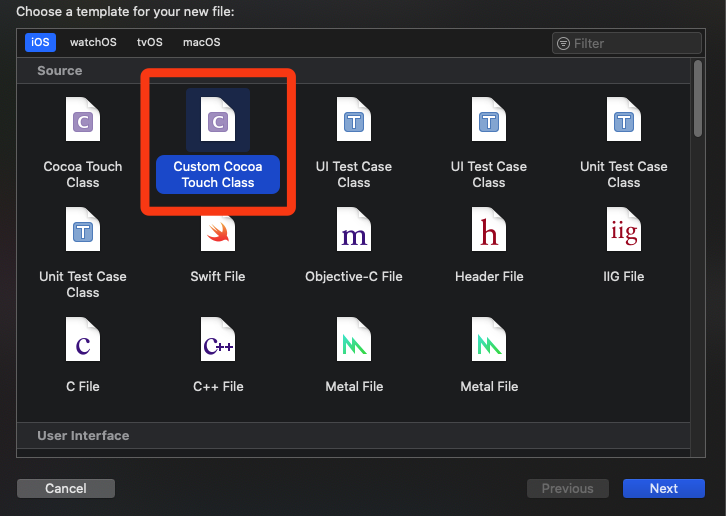
Task: Choose the IIG File template icon
Action: [x=624, y=229]
